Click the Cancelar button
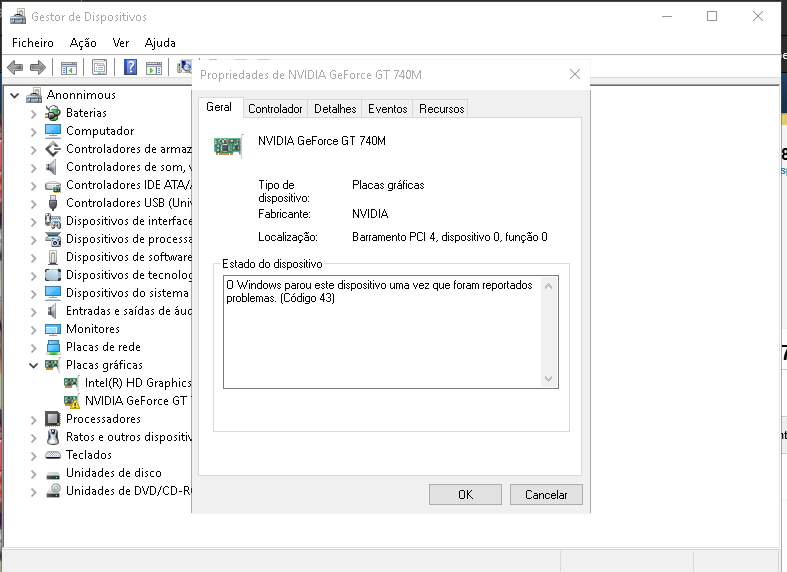787x572 pixels. click(546, 495)
